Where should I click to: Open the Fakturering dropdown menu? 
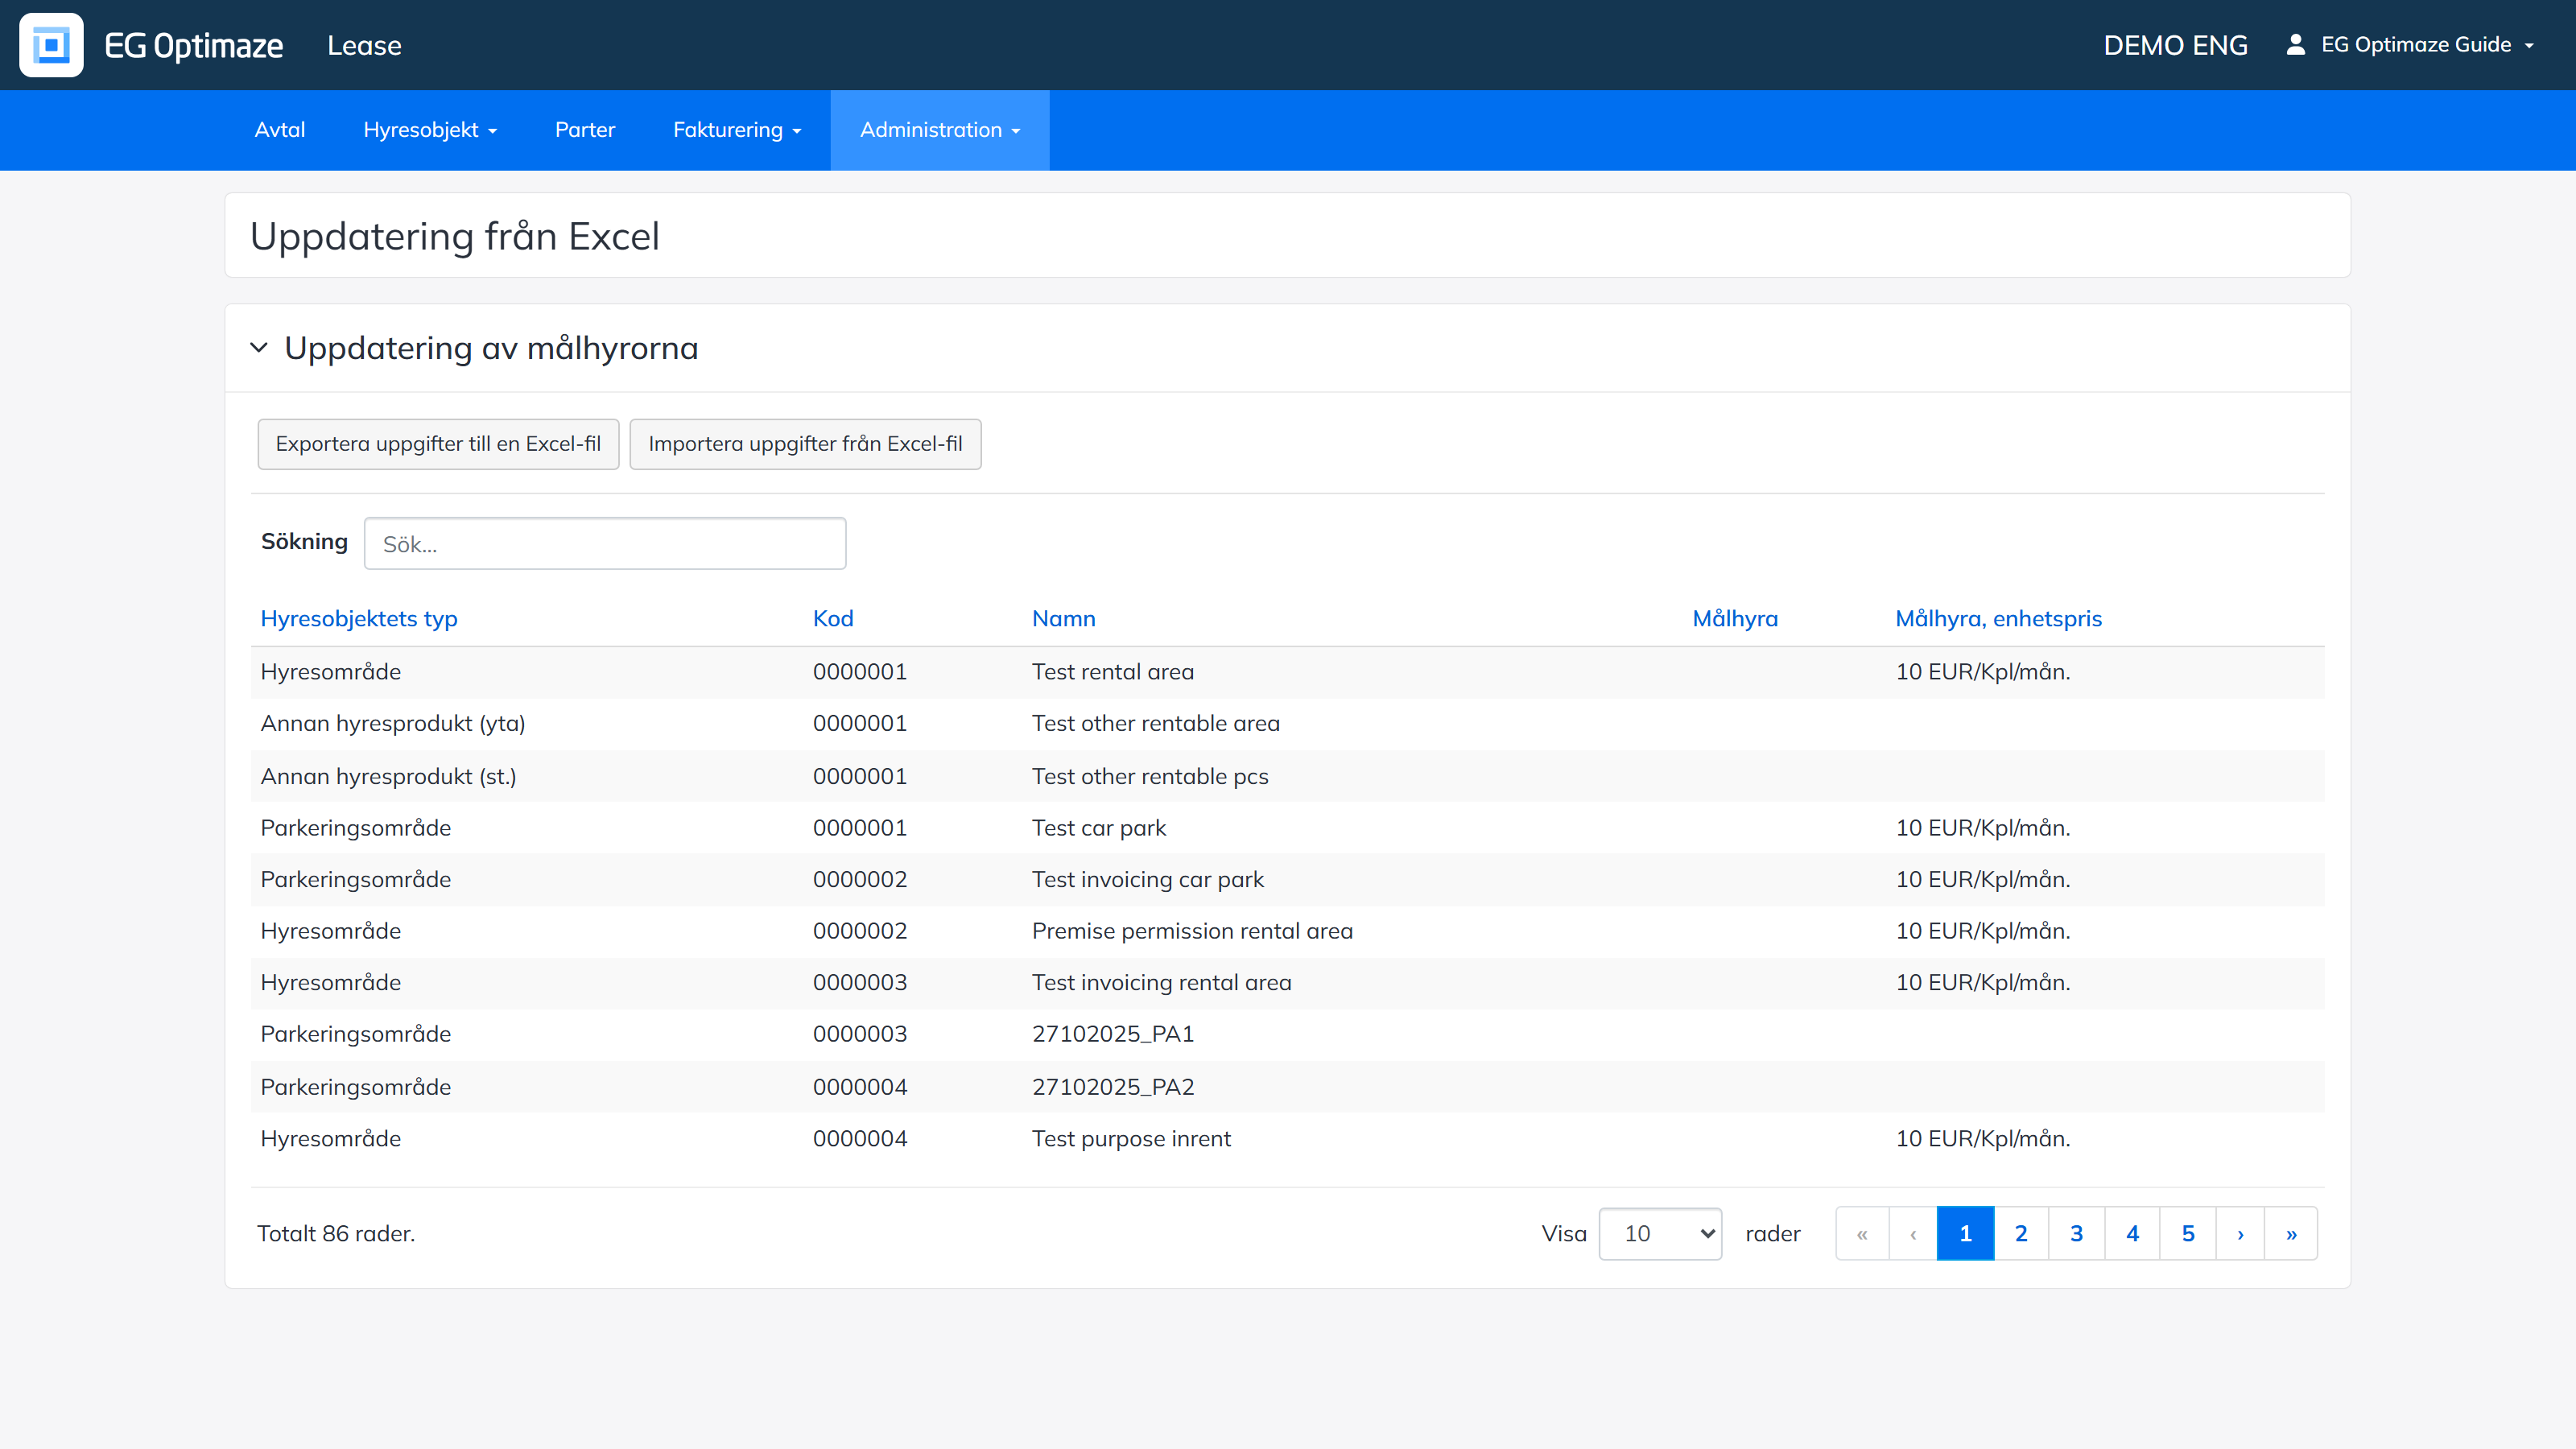tap(737, 130)
